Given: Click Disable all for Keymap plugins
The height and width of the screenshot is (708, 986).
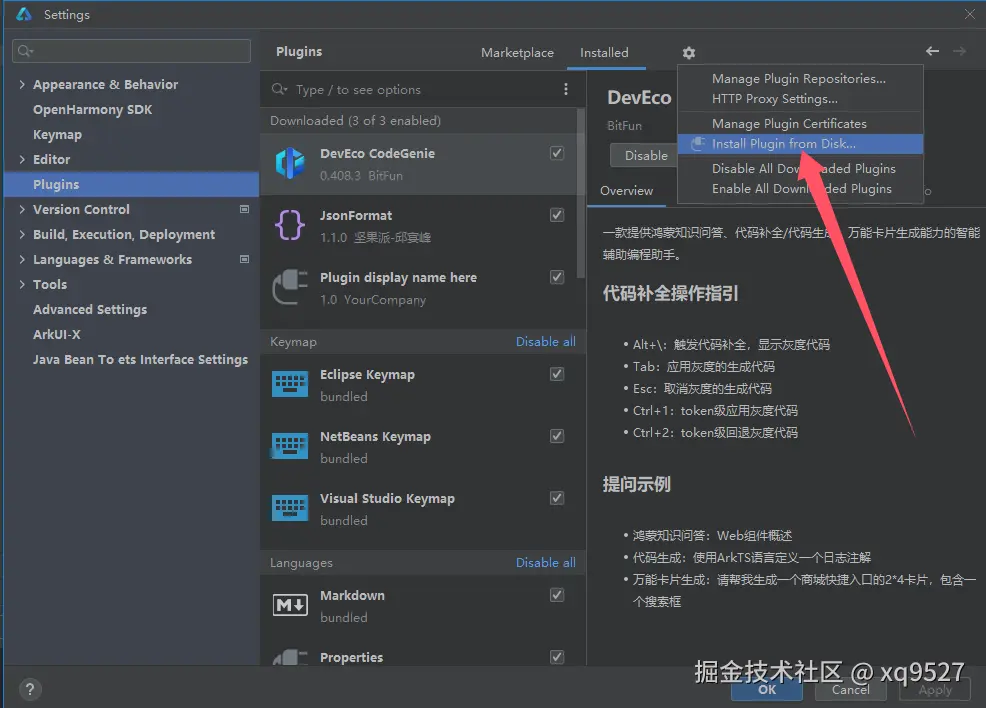Looking at the screenshot, I should click(x=545, y=341).
